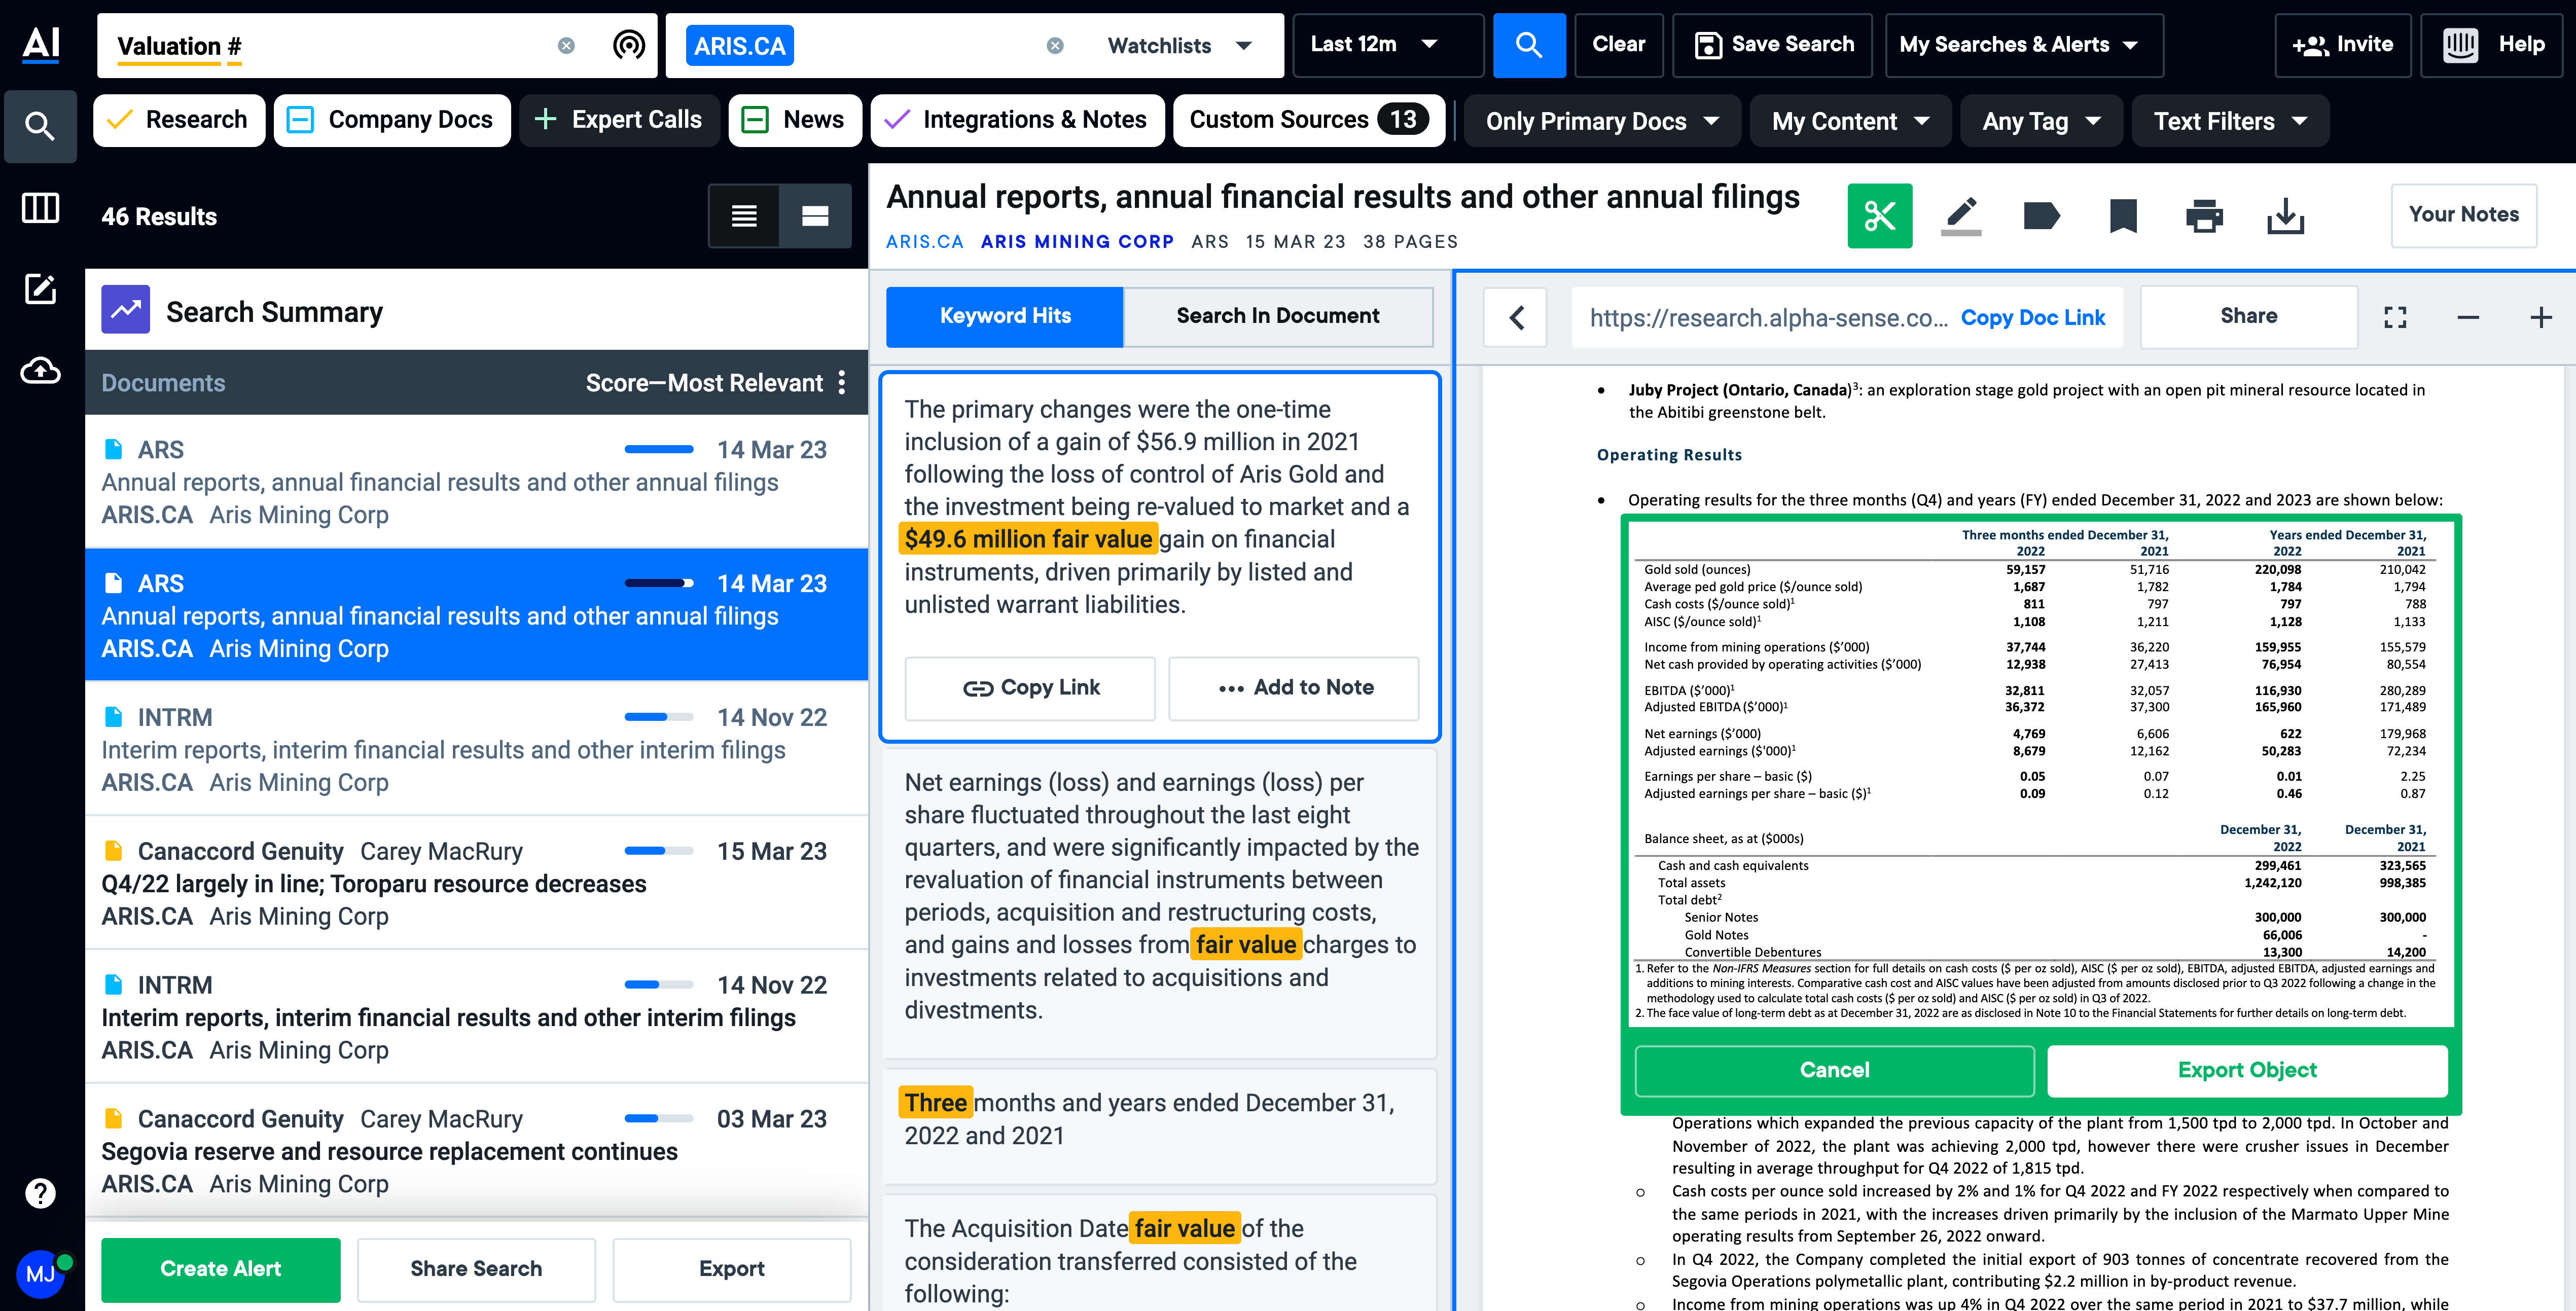Download the document

pyautogui.click(x=2285, y=215)
